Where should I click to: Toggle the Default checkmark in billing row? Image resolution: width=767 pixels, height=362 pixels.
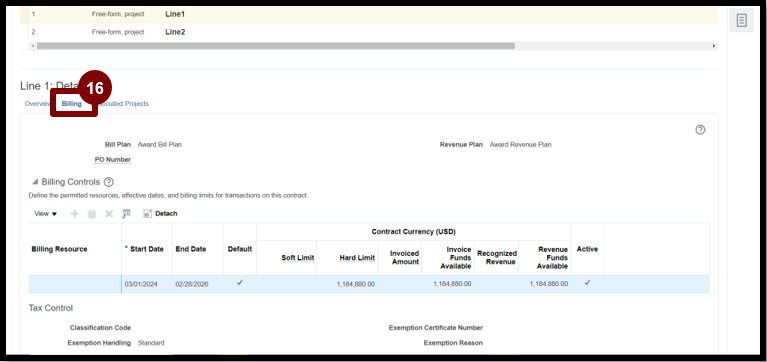tap(240, 283)
